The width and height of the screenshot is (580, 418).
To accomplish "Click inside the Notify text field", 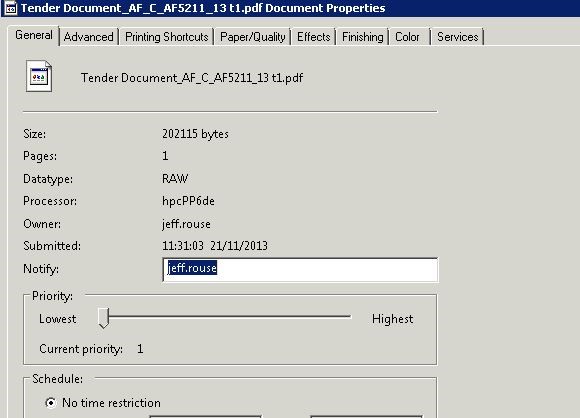I will pos(300,270).
